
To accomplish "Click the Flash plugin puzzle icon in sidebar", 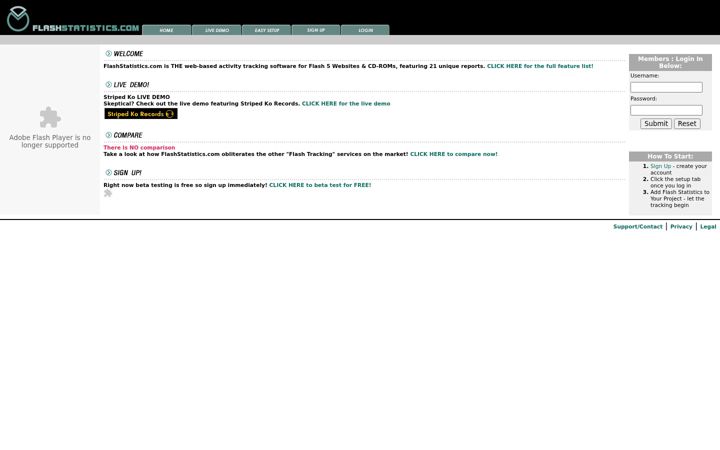I will [50, 118].
